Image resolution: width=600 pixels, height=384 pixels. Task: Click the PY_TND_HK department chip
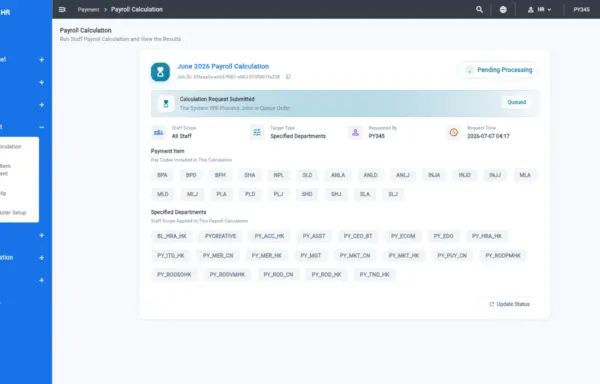[375, 275]
